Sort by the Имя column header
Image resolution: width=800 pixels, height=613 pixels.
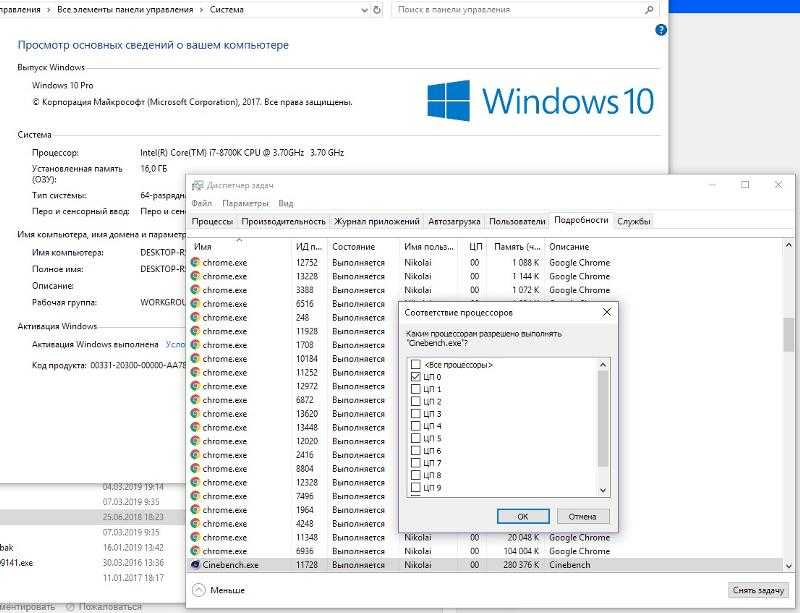(240, 246)
